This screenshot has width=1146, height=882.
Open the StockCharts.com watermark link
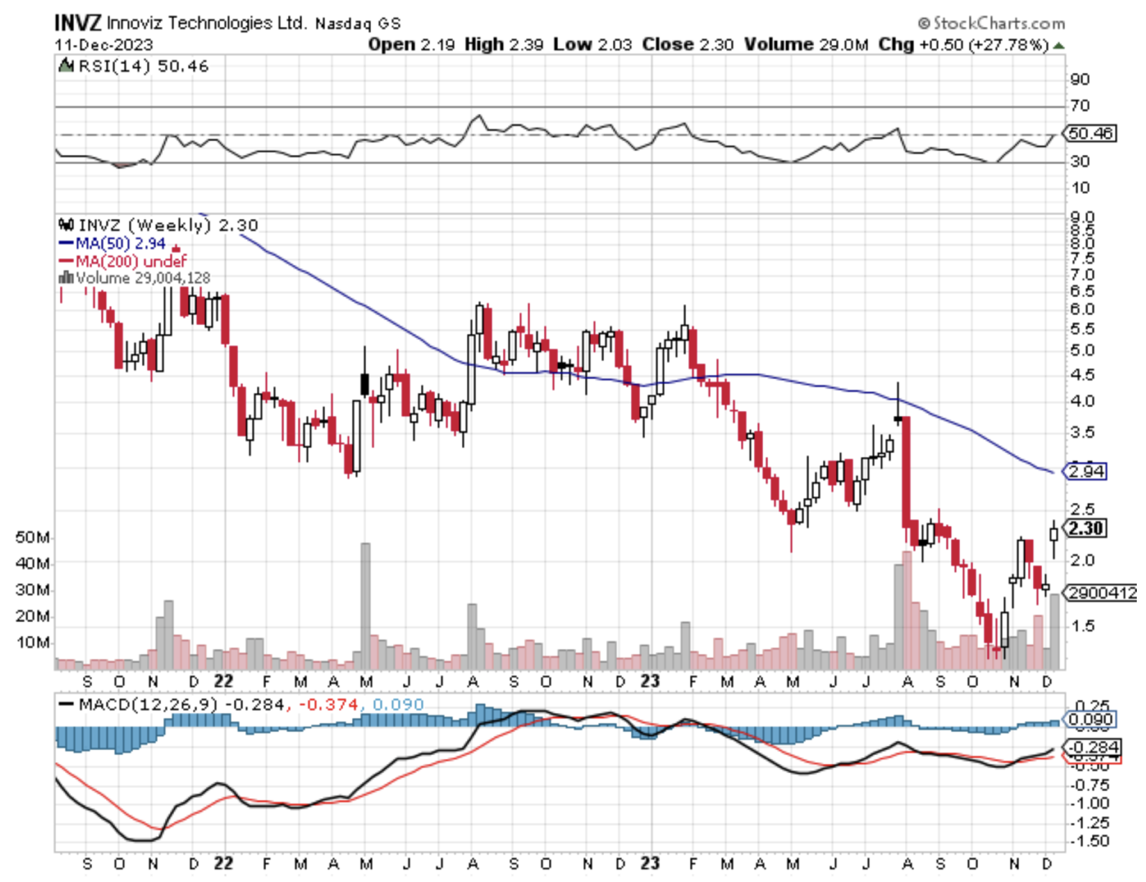click(997, 22)
